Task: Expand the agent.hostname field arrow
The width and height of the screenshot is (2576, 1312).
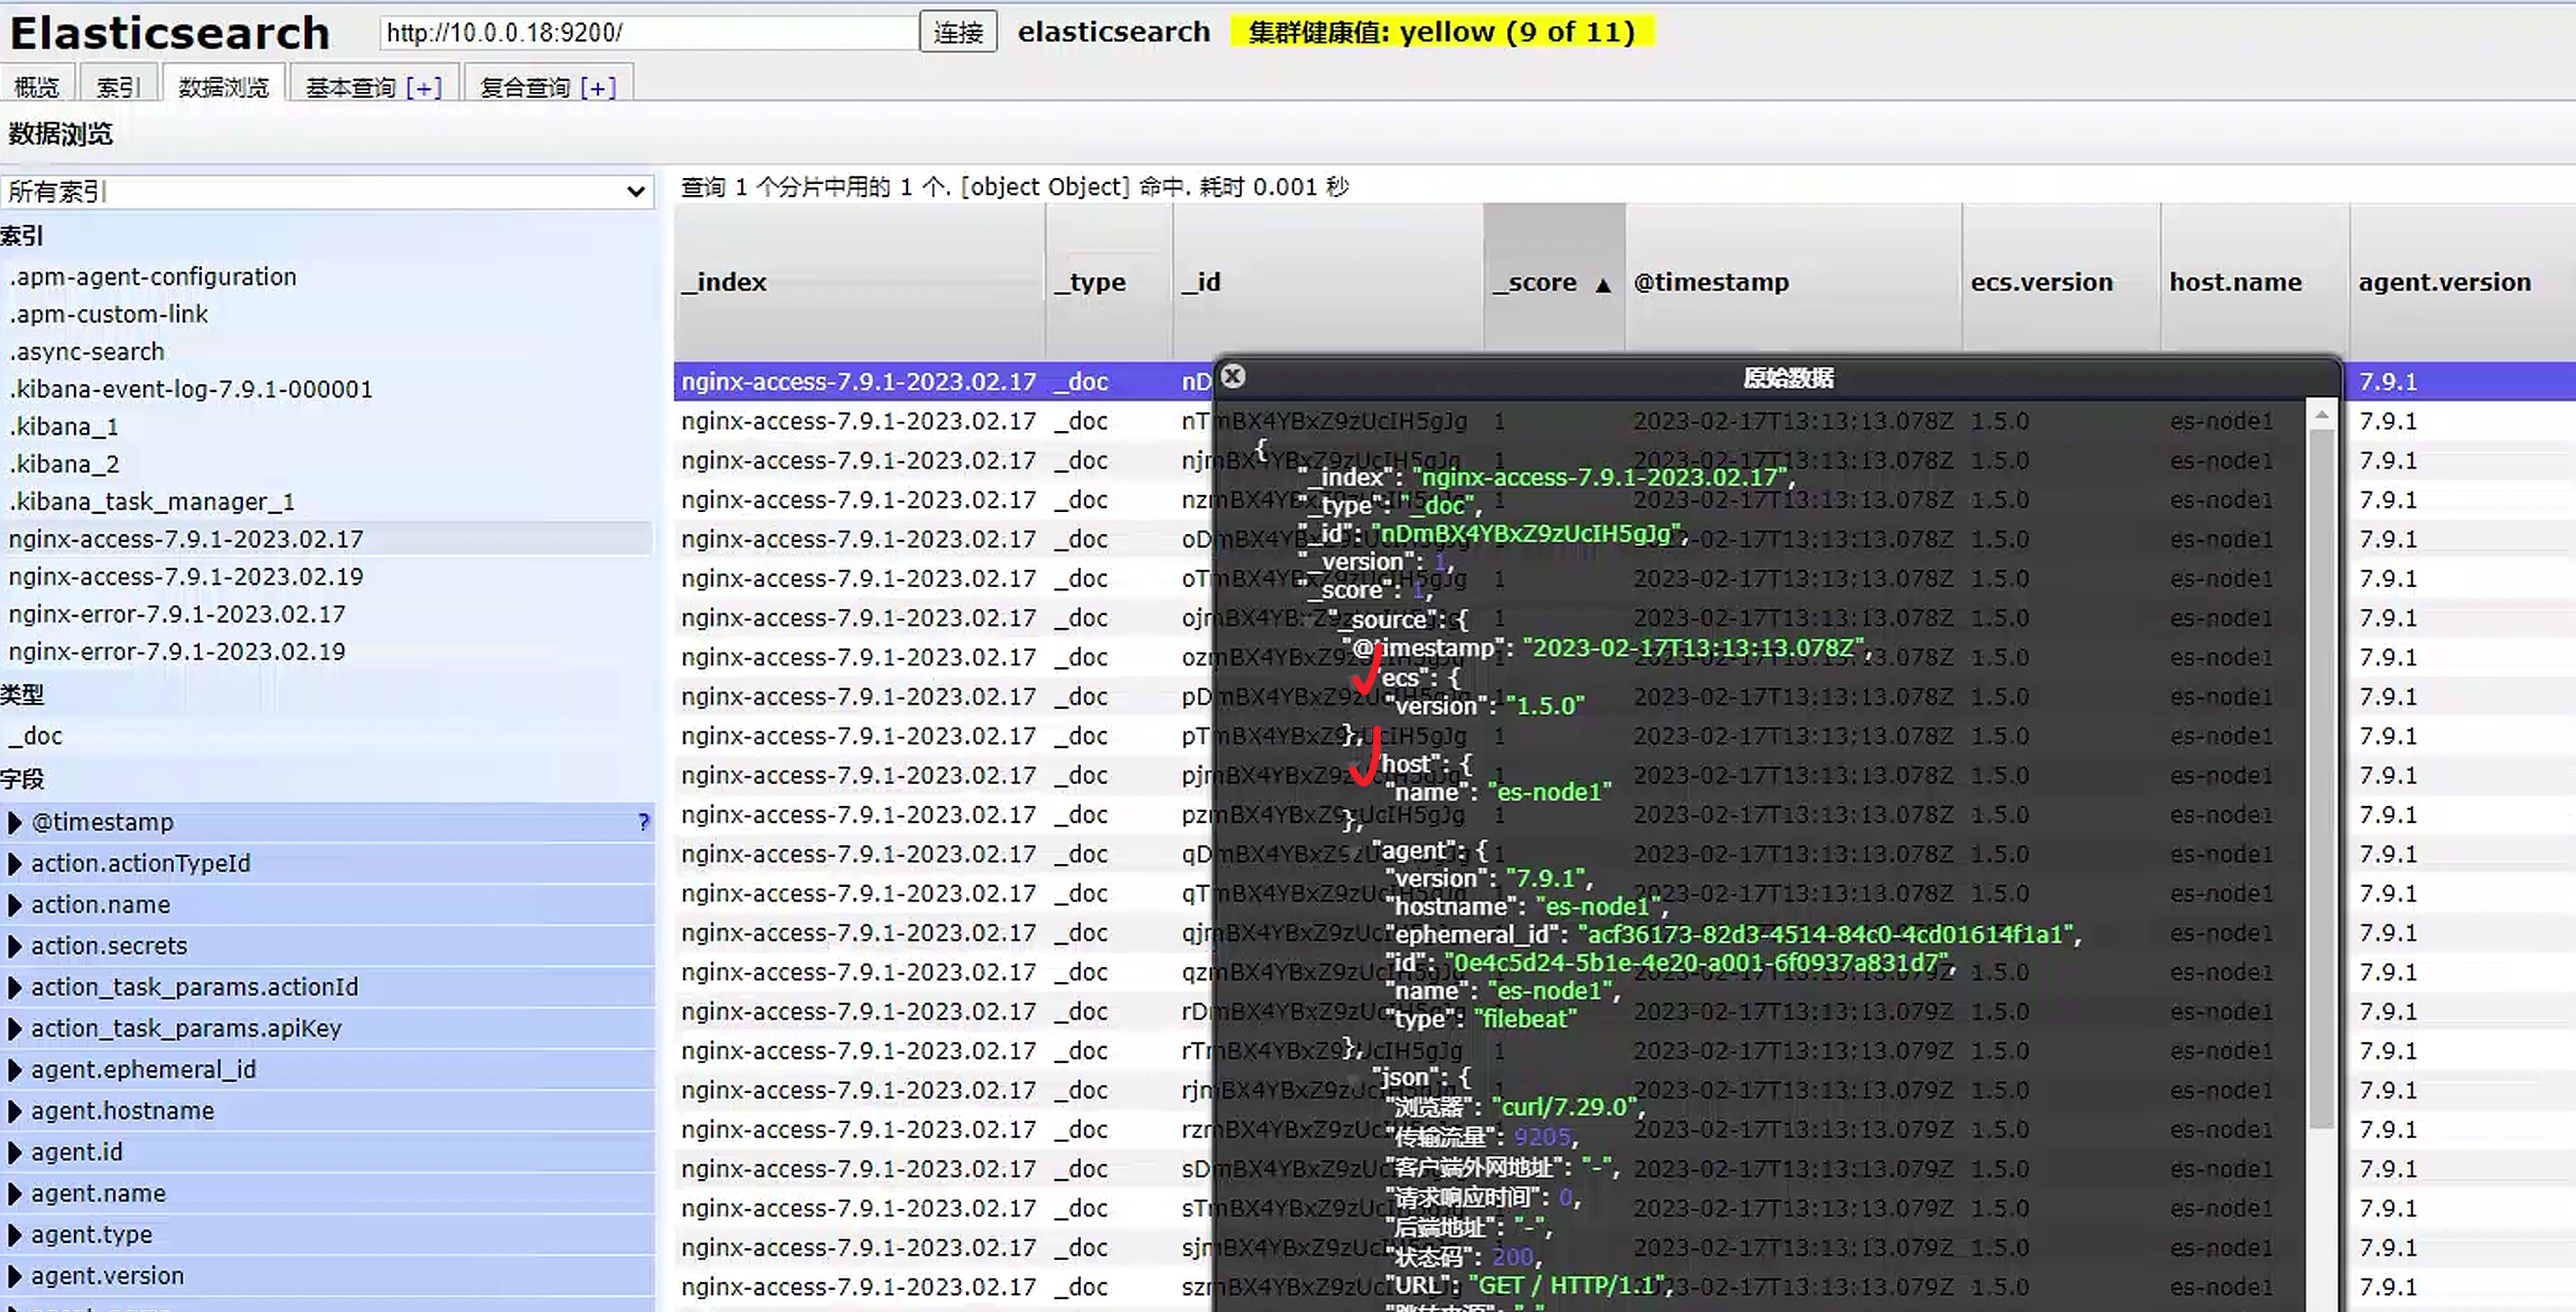Action: click(x=14, y=1111)
